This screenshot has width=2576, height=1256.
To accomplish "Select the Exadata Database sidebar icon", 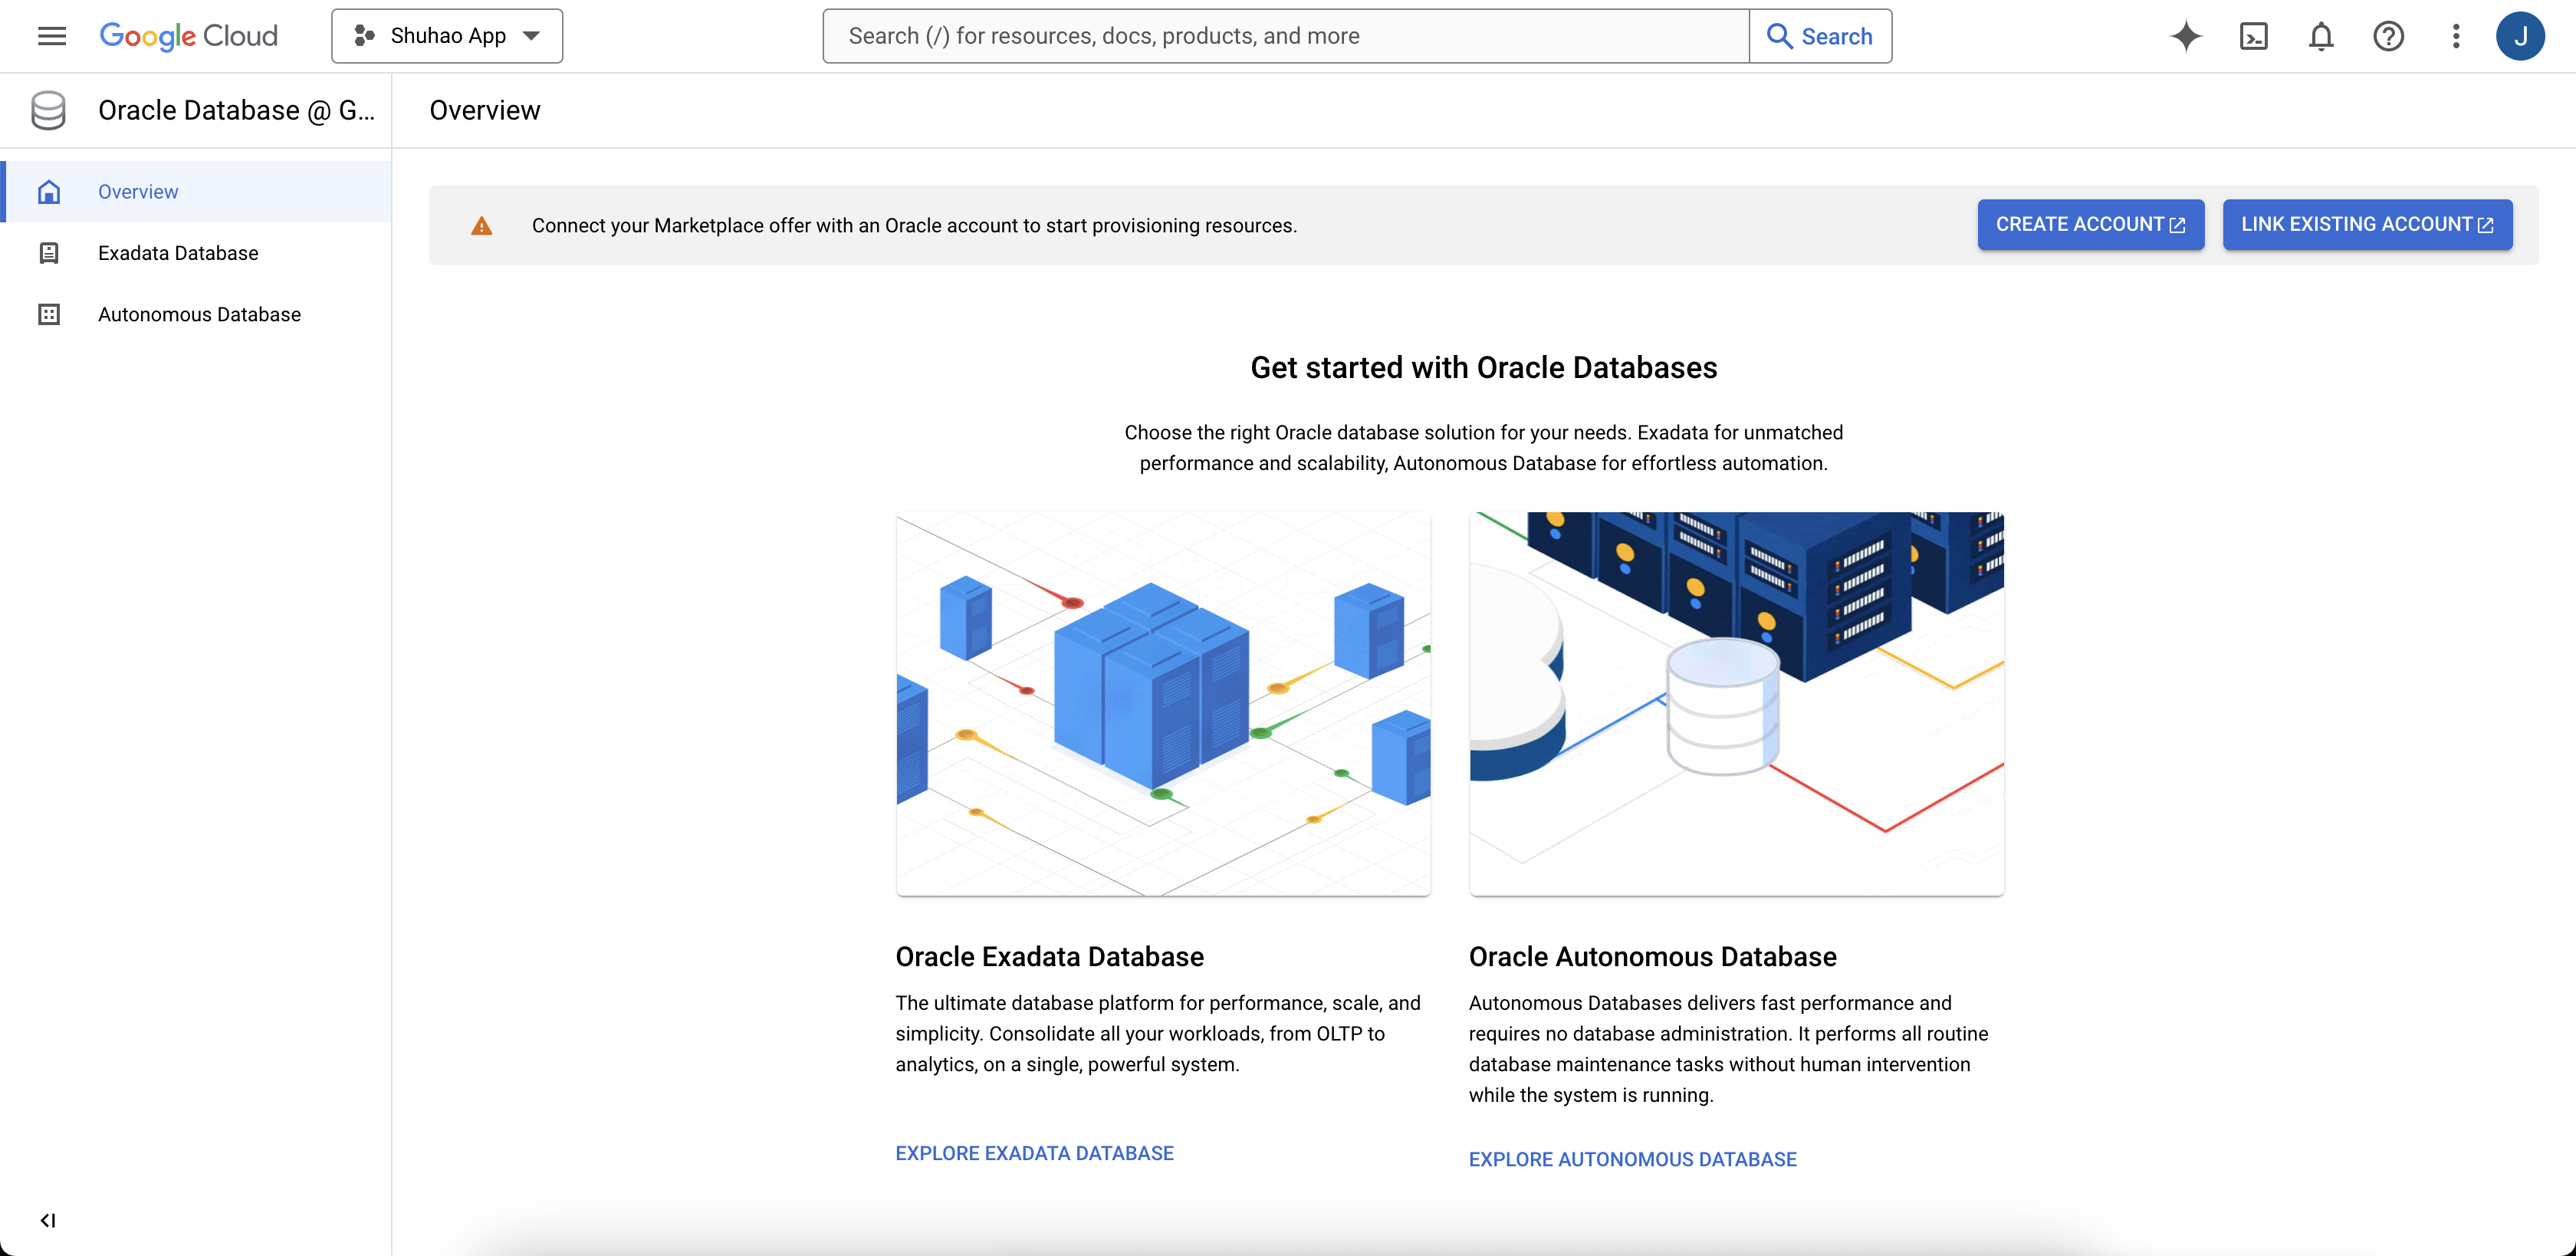I will click(x=49, y=253).
